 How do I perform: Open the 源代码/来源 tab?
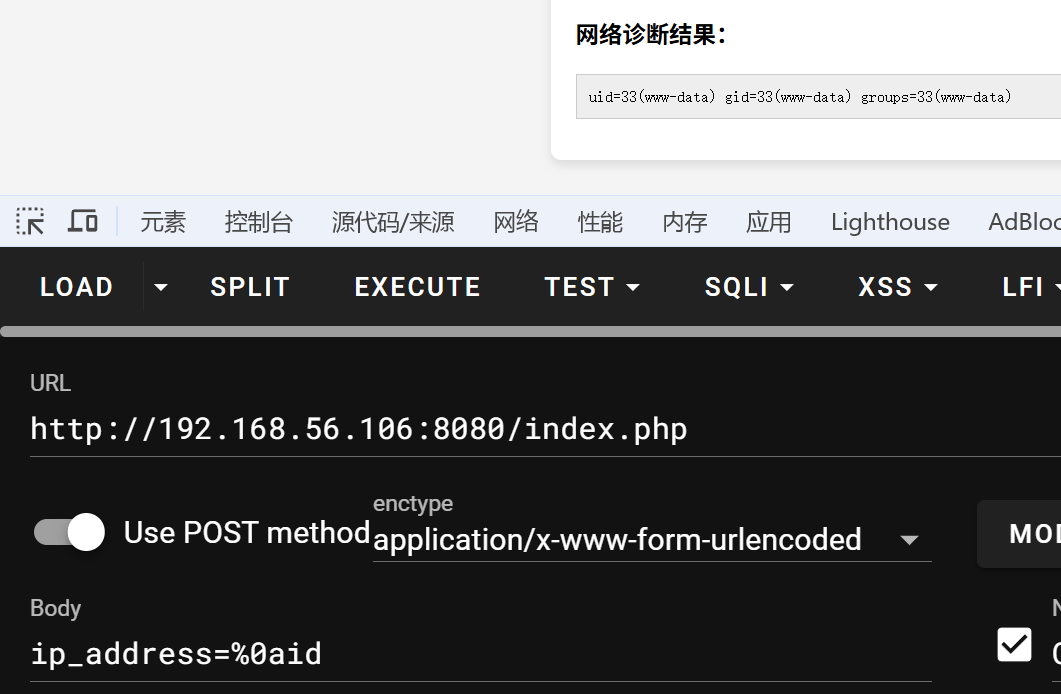pyautogui.click(x=393, y=222)
